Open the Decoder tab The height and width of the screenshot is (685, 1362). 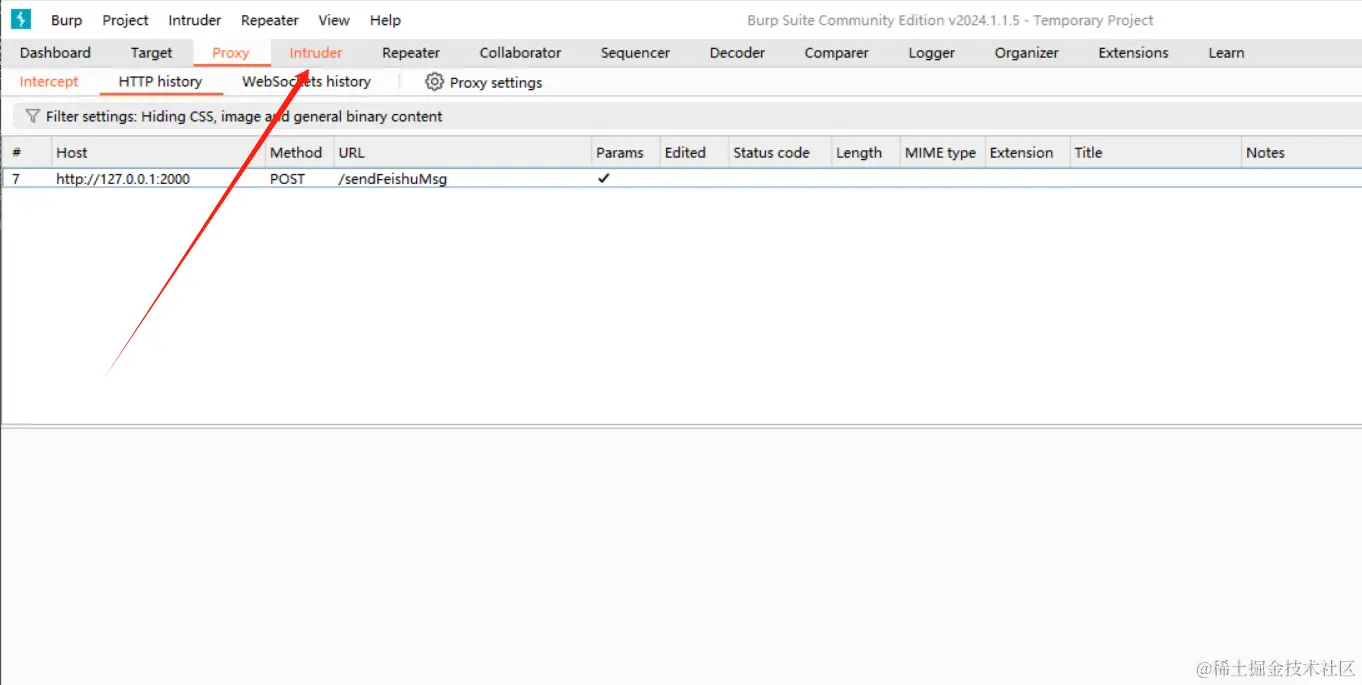coord(737,53)
